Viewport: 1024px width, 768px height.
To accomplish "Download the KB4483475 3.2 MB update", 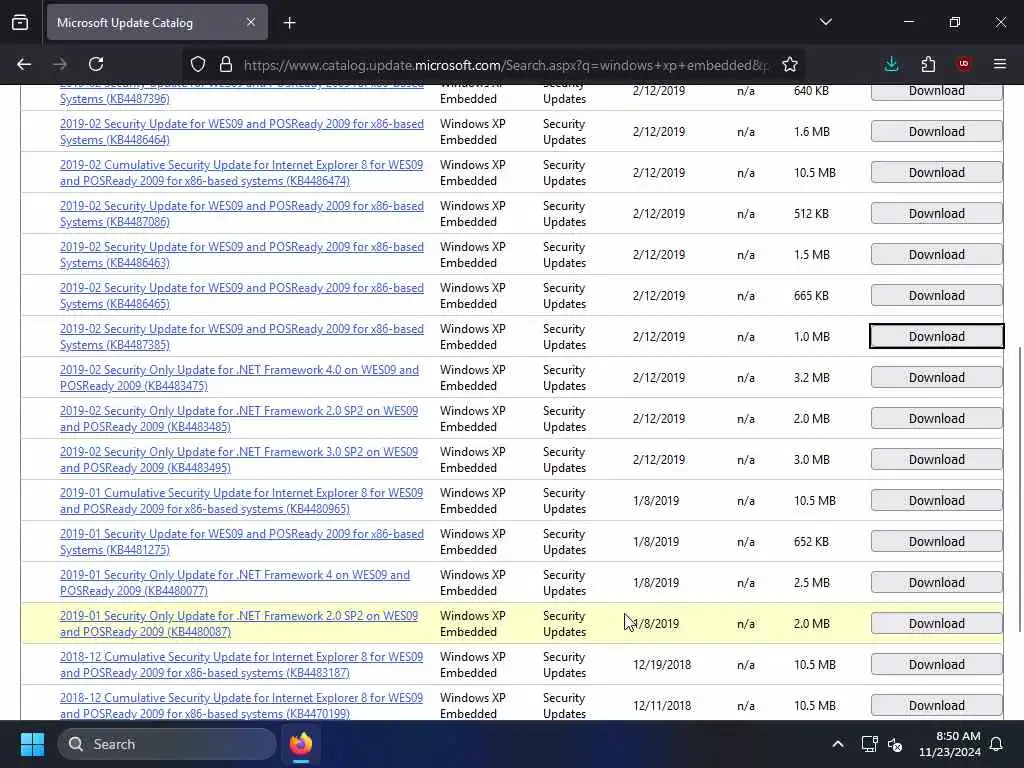I will point(936,377).
